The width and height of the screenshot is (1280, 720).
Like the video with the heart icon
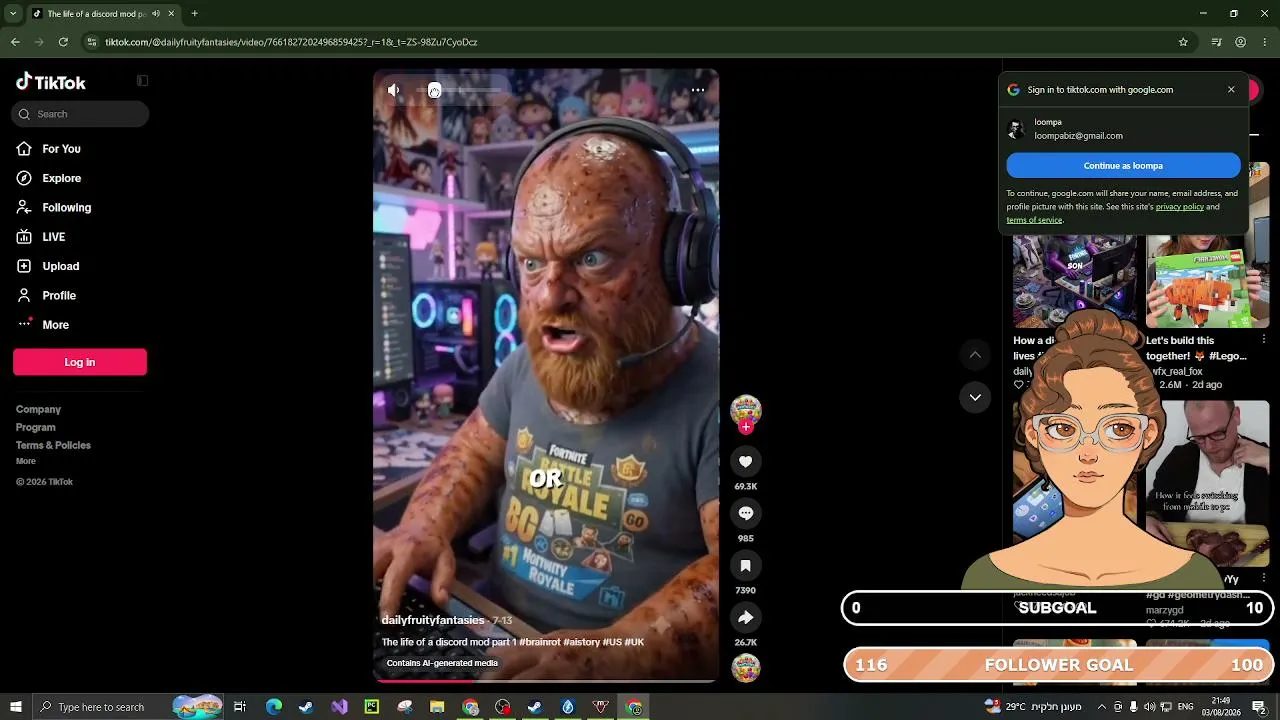tap(746, 462)
